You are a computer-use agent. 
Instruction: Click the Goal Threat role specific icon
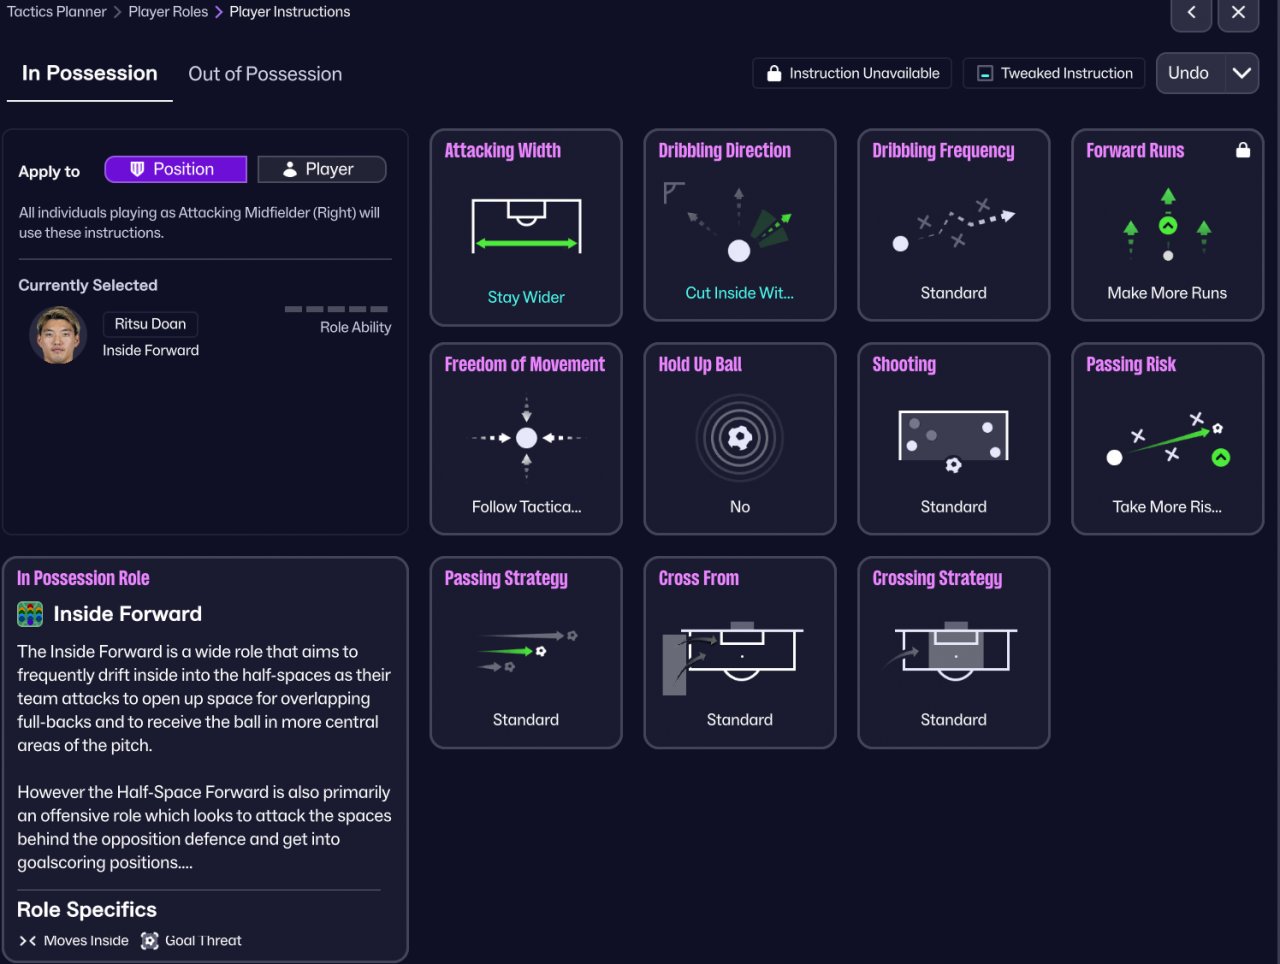pyautogui.click(x=150, y=941)
